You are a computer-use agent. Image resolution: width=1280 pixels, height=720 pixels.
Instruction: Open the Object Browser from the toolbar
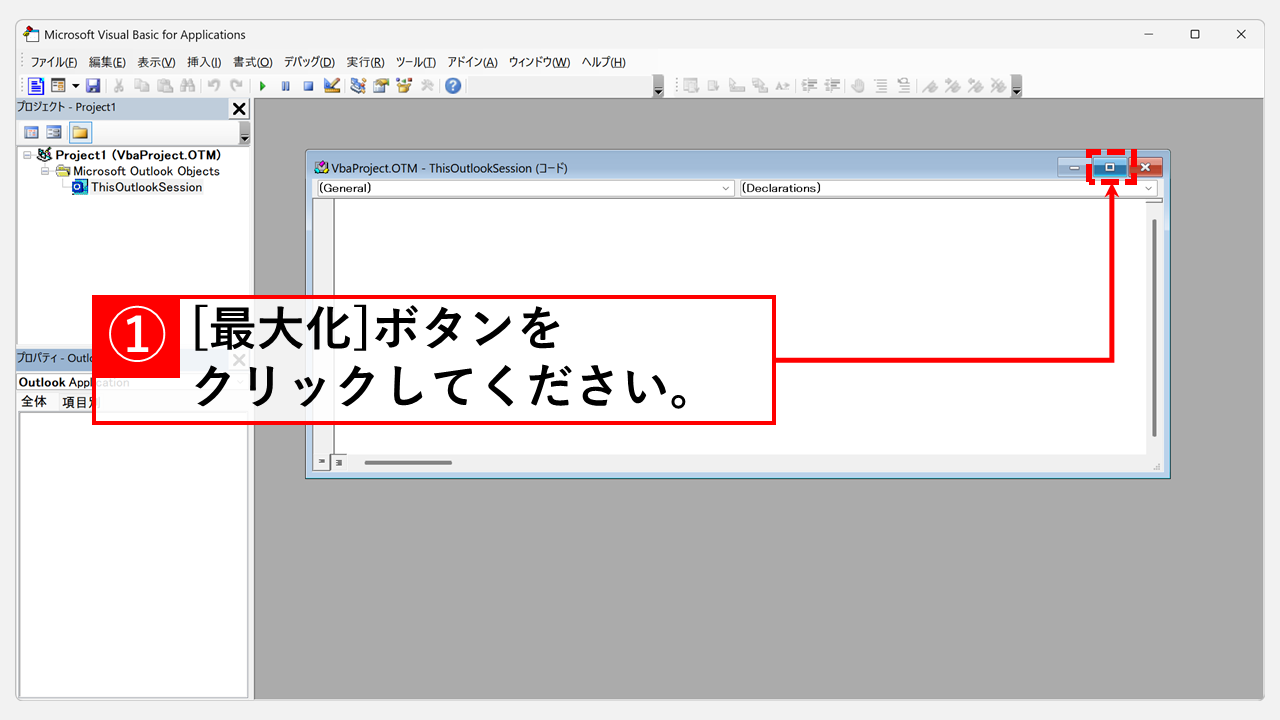(404, 85)
